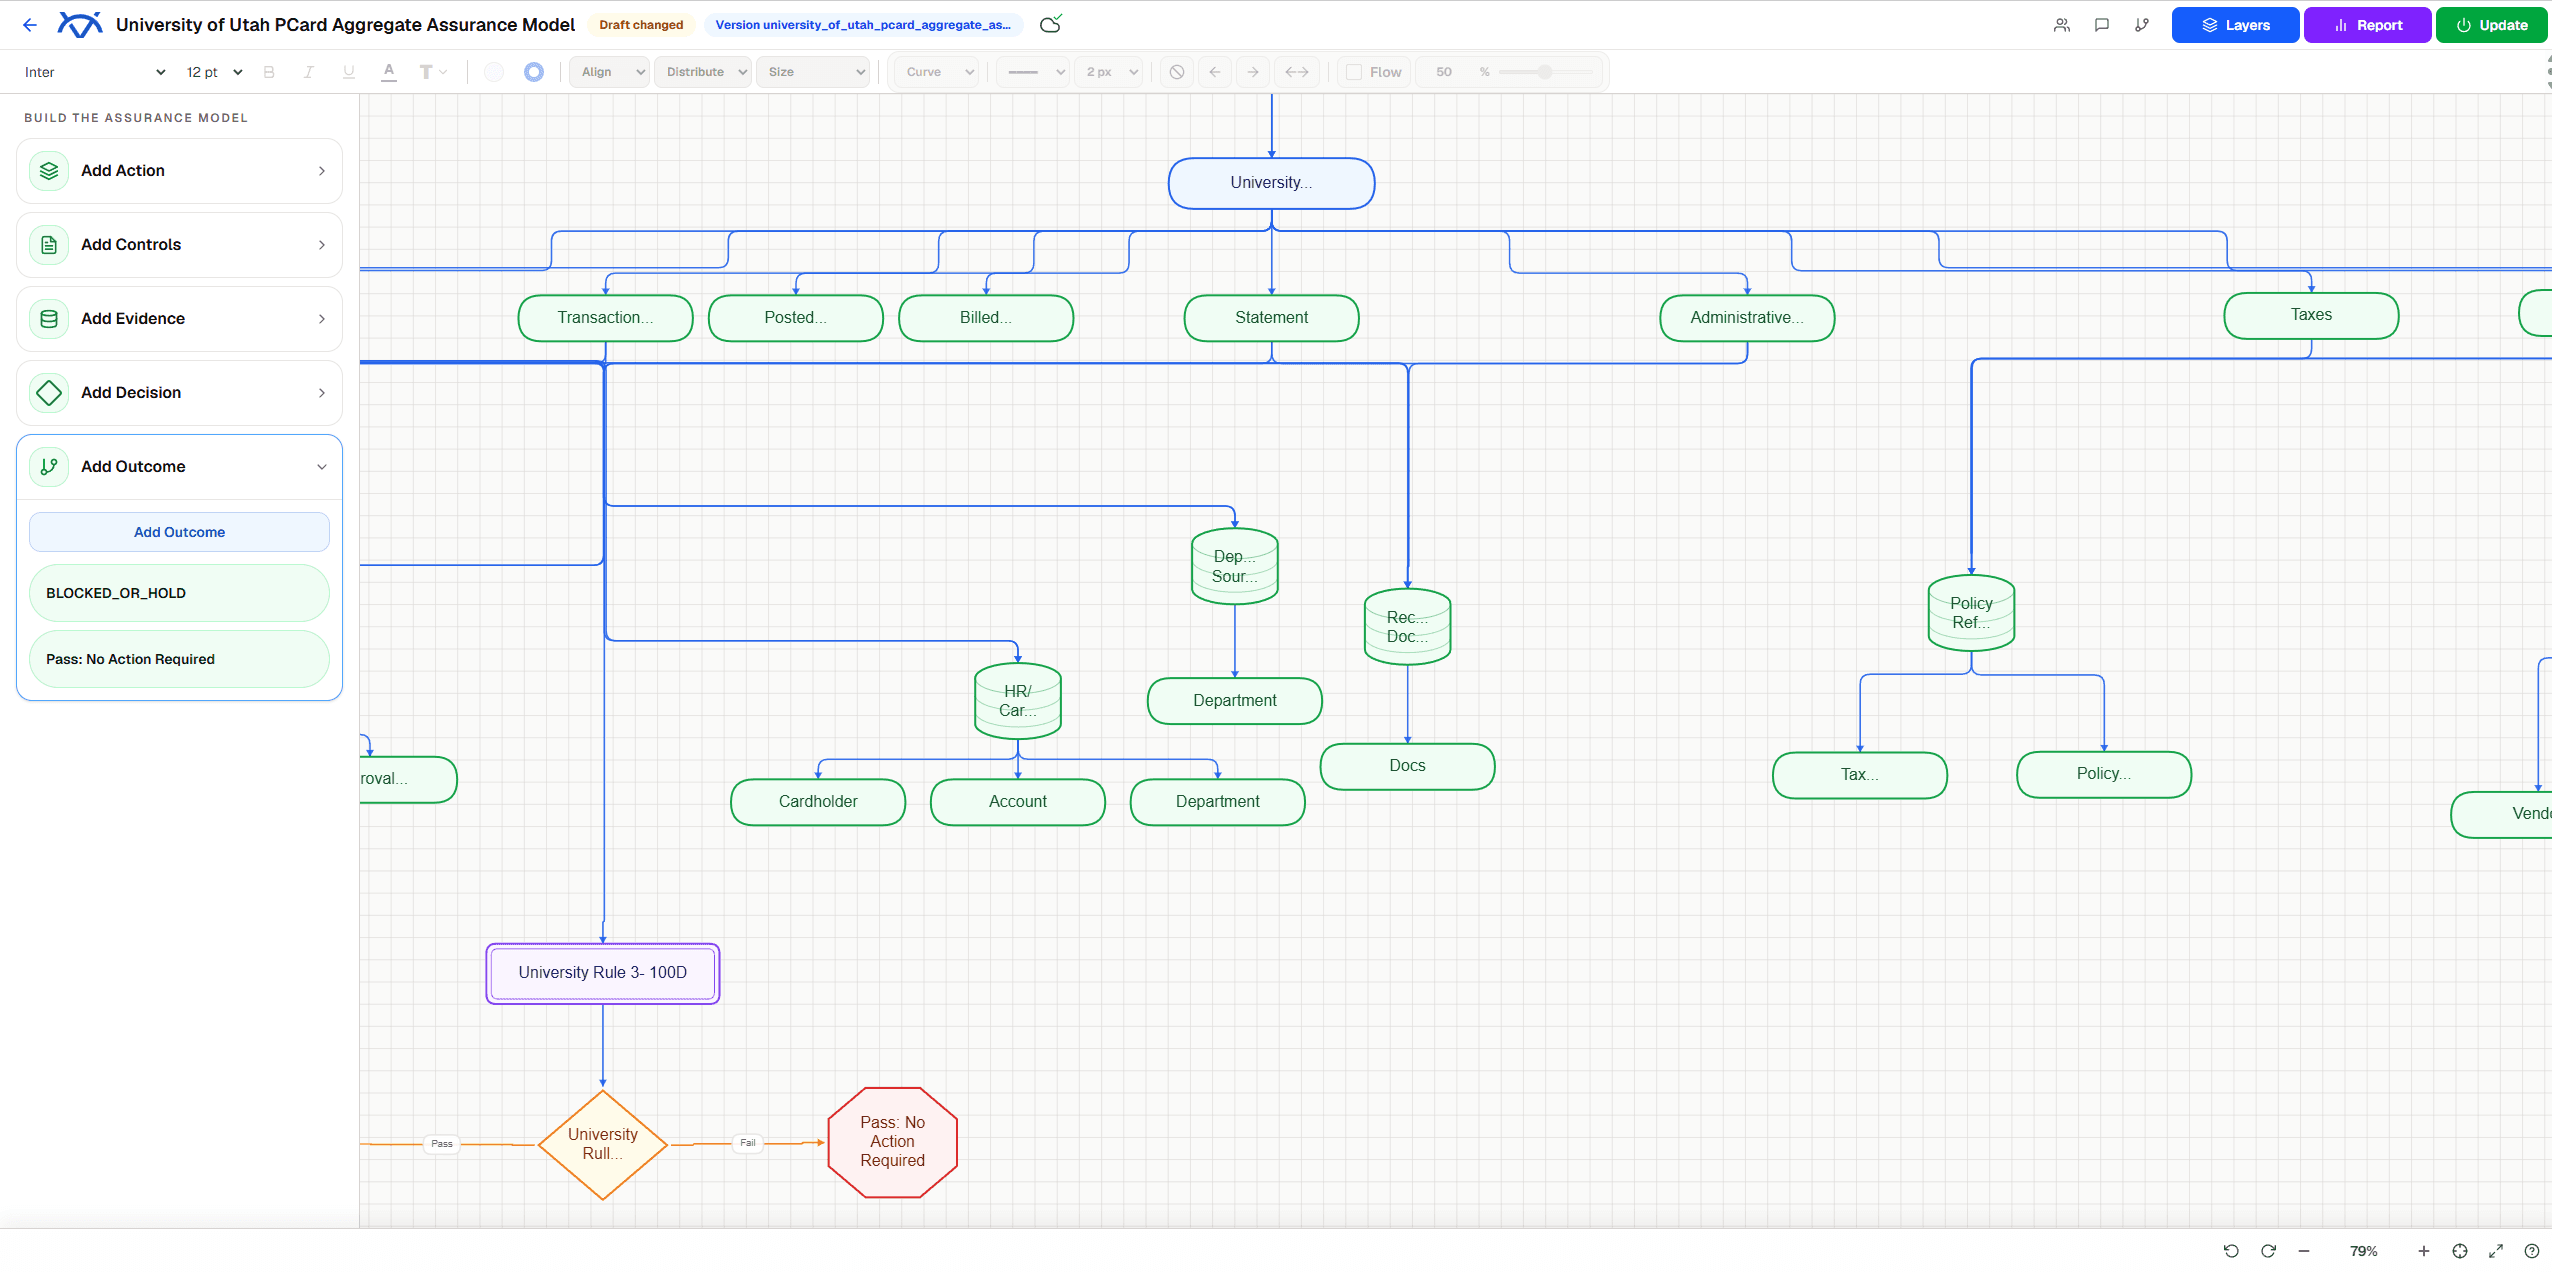Click the Version university_of_utah_pcard badge
Viewport: 2552px width, 1272px height.
863,25
